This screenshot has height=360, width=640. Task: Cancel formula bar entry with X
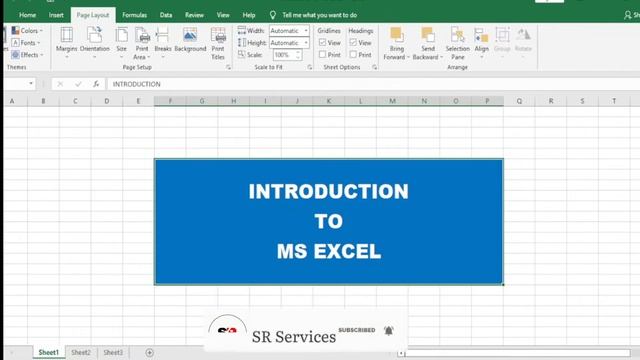(x=60, y=84)
